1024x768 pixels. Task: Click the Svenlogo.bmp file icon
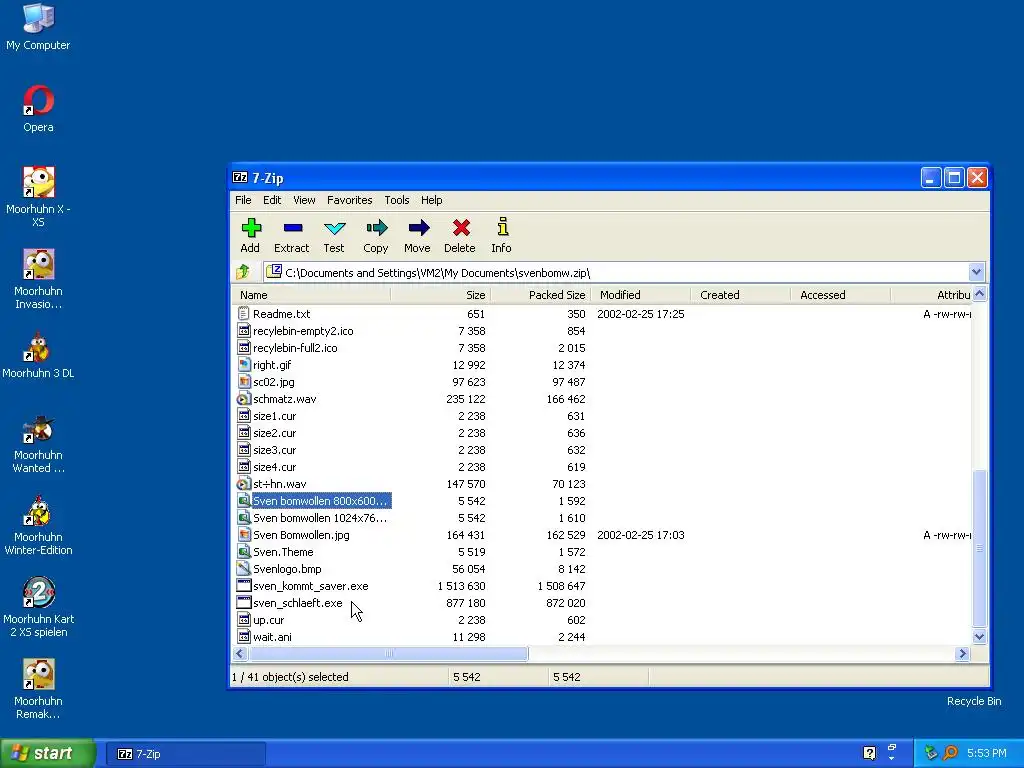pos(244,569)
